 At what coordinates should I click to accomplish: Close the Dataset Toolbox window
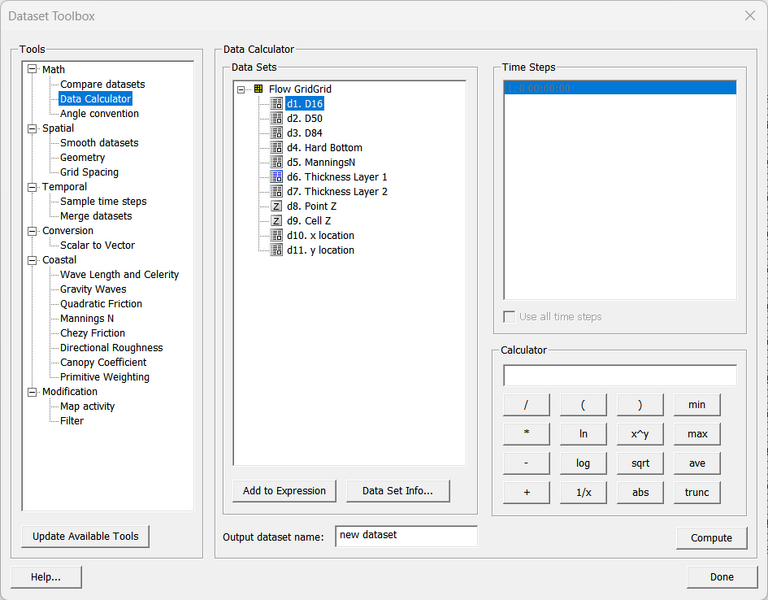click(x=750, y=16)
